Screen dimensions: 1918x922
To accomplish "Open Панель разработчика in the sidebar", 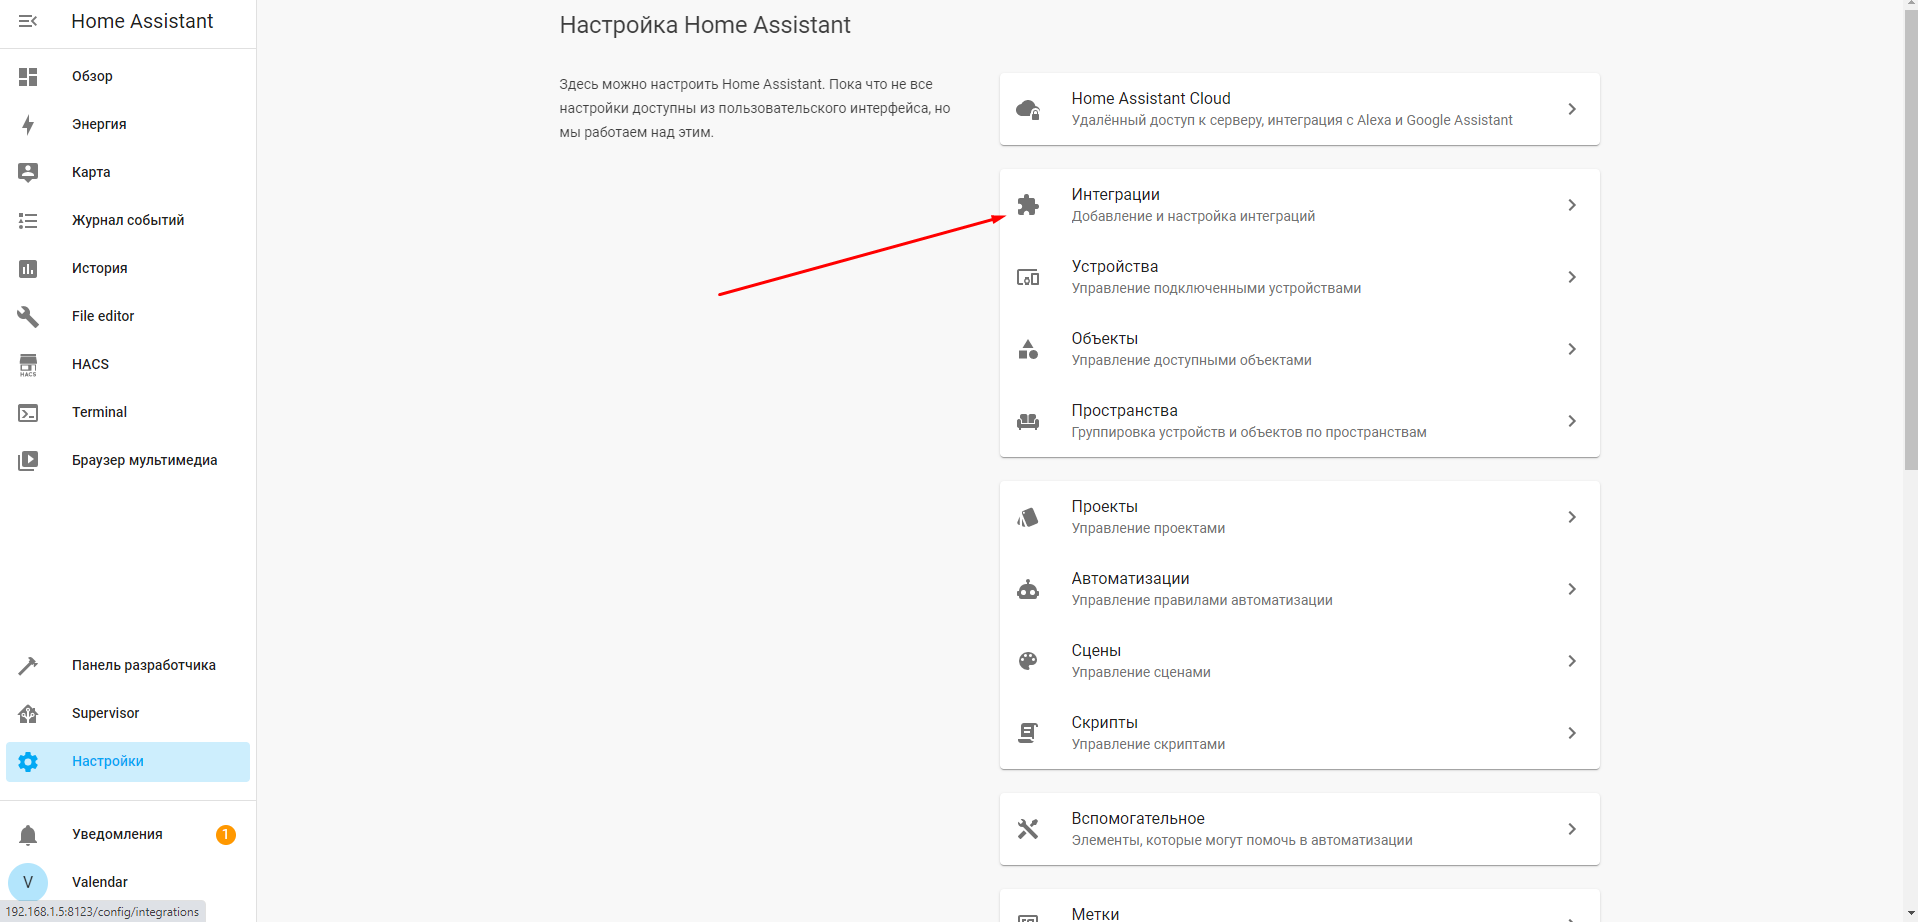I will point(128,665).
